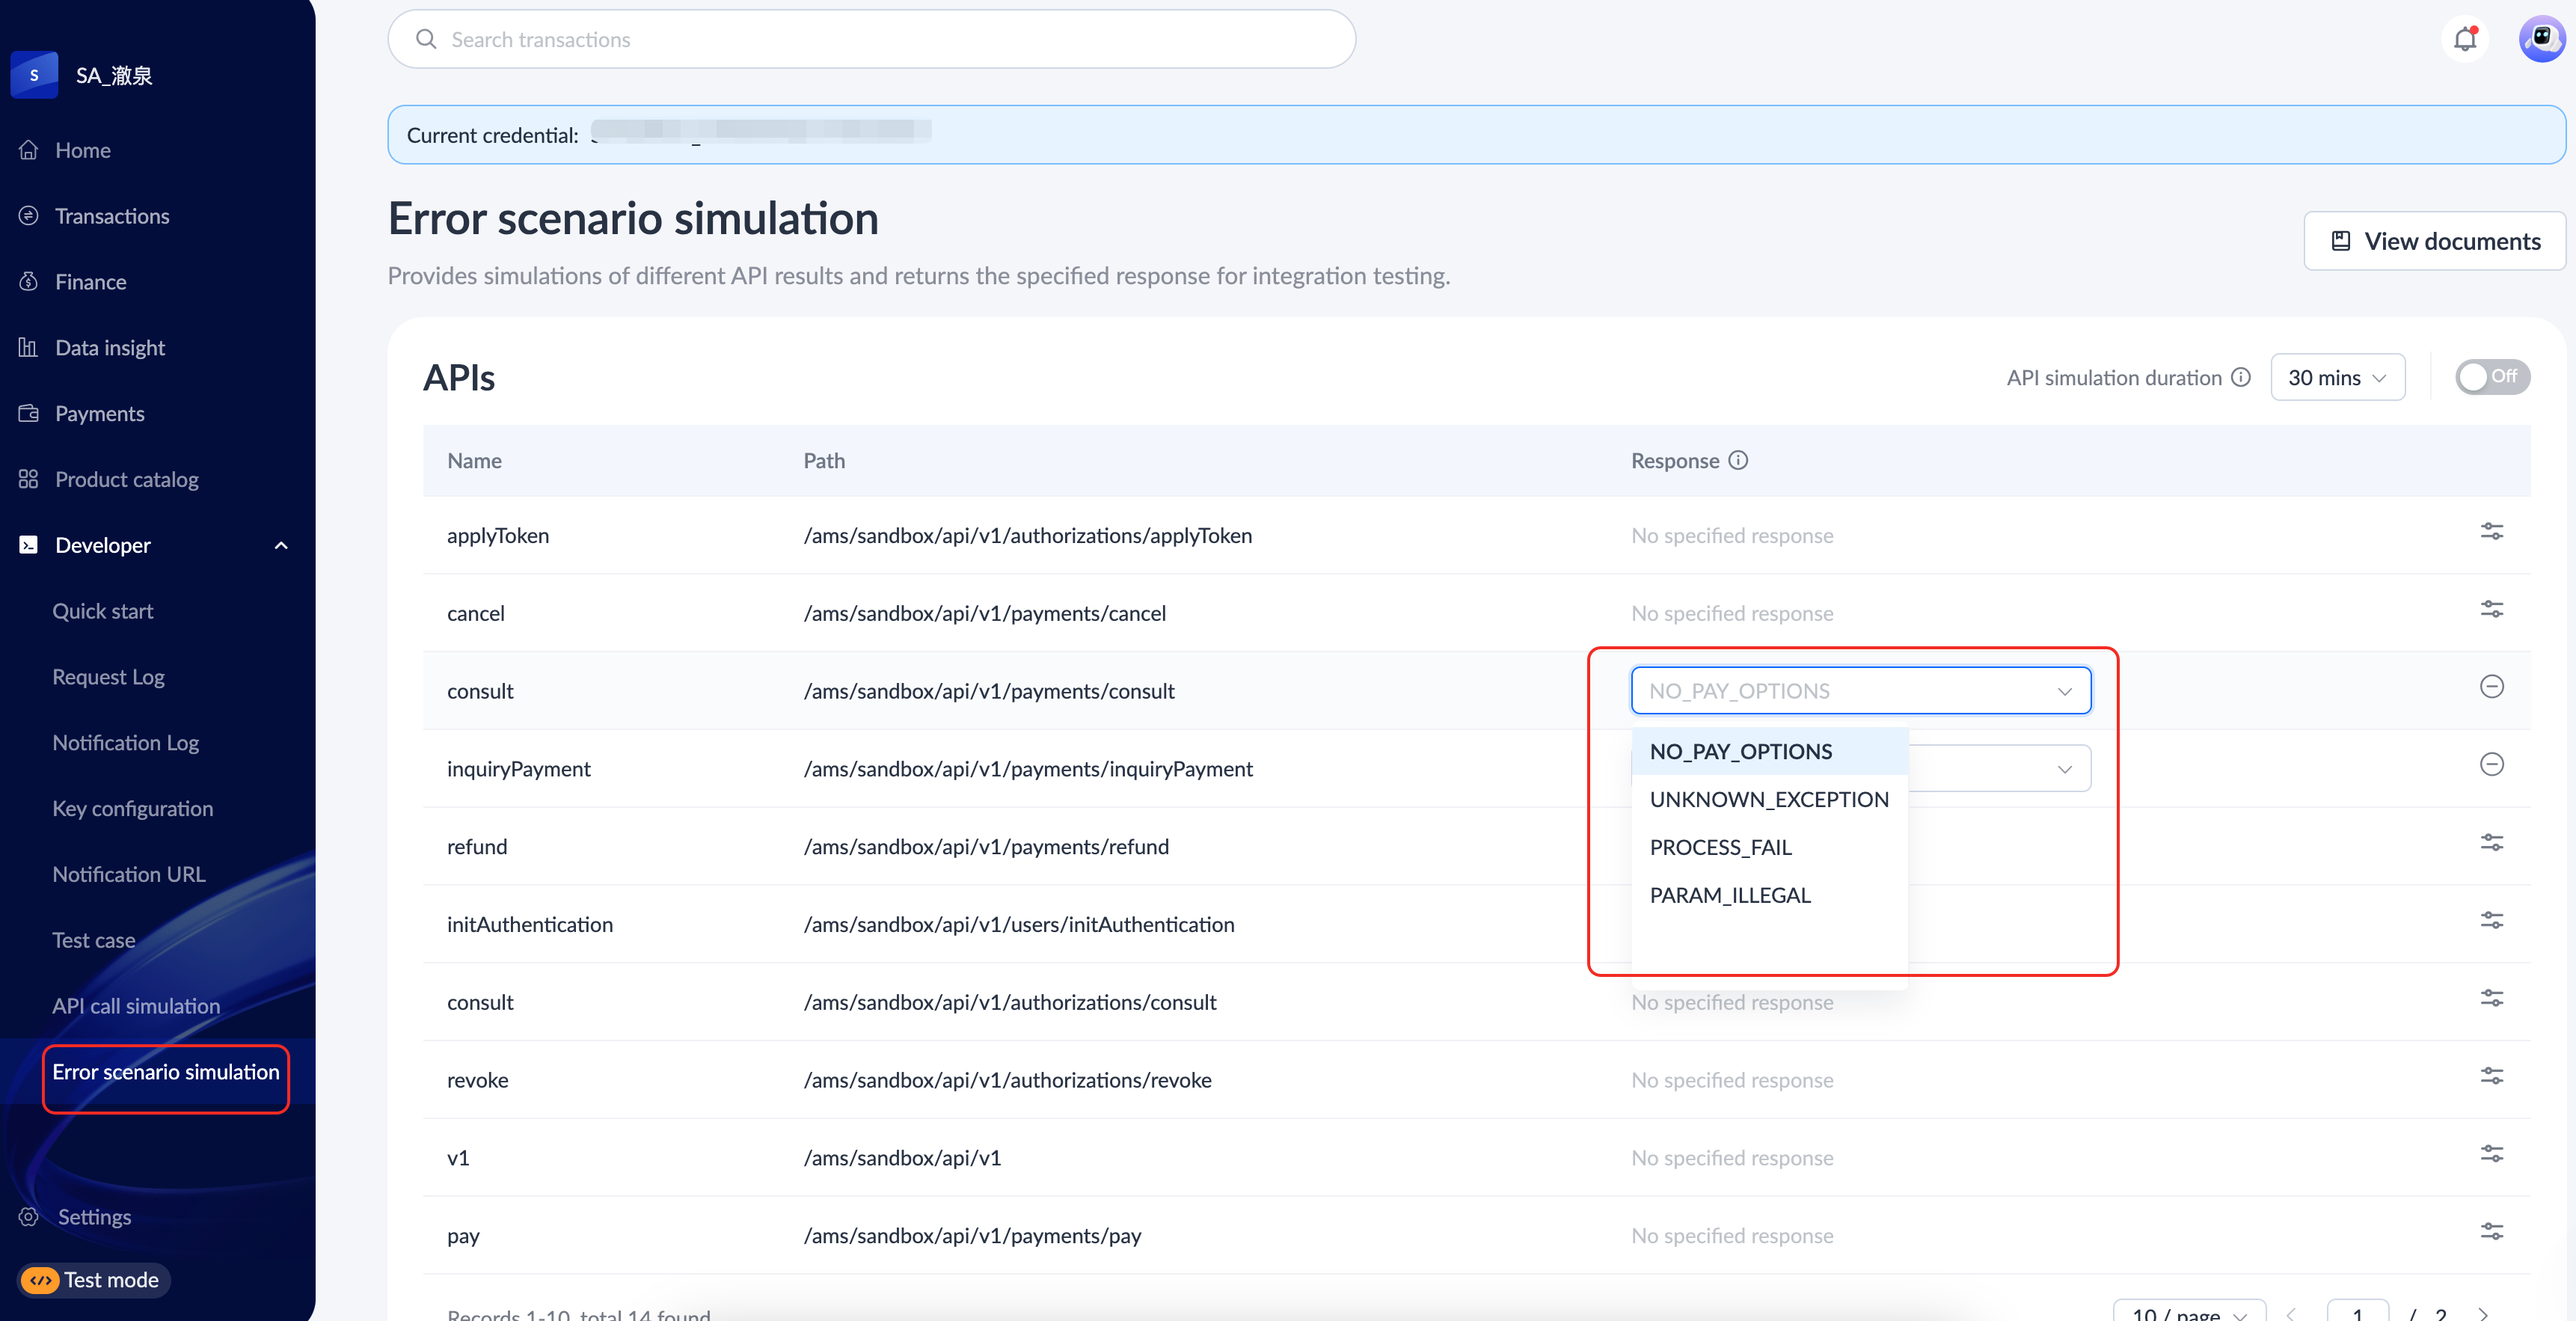Click settings icon in refund row
Screen dimensions: 2576x1321
tap(2491, 843)
